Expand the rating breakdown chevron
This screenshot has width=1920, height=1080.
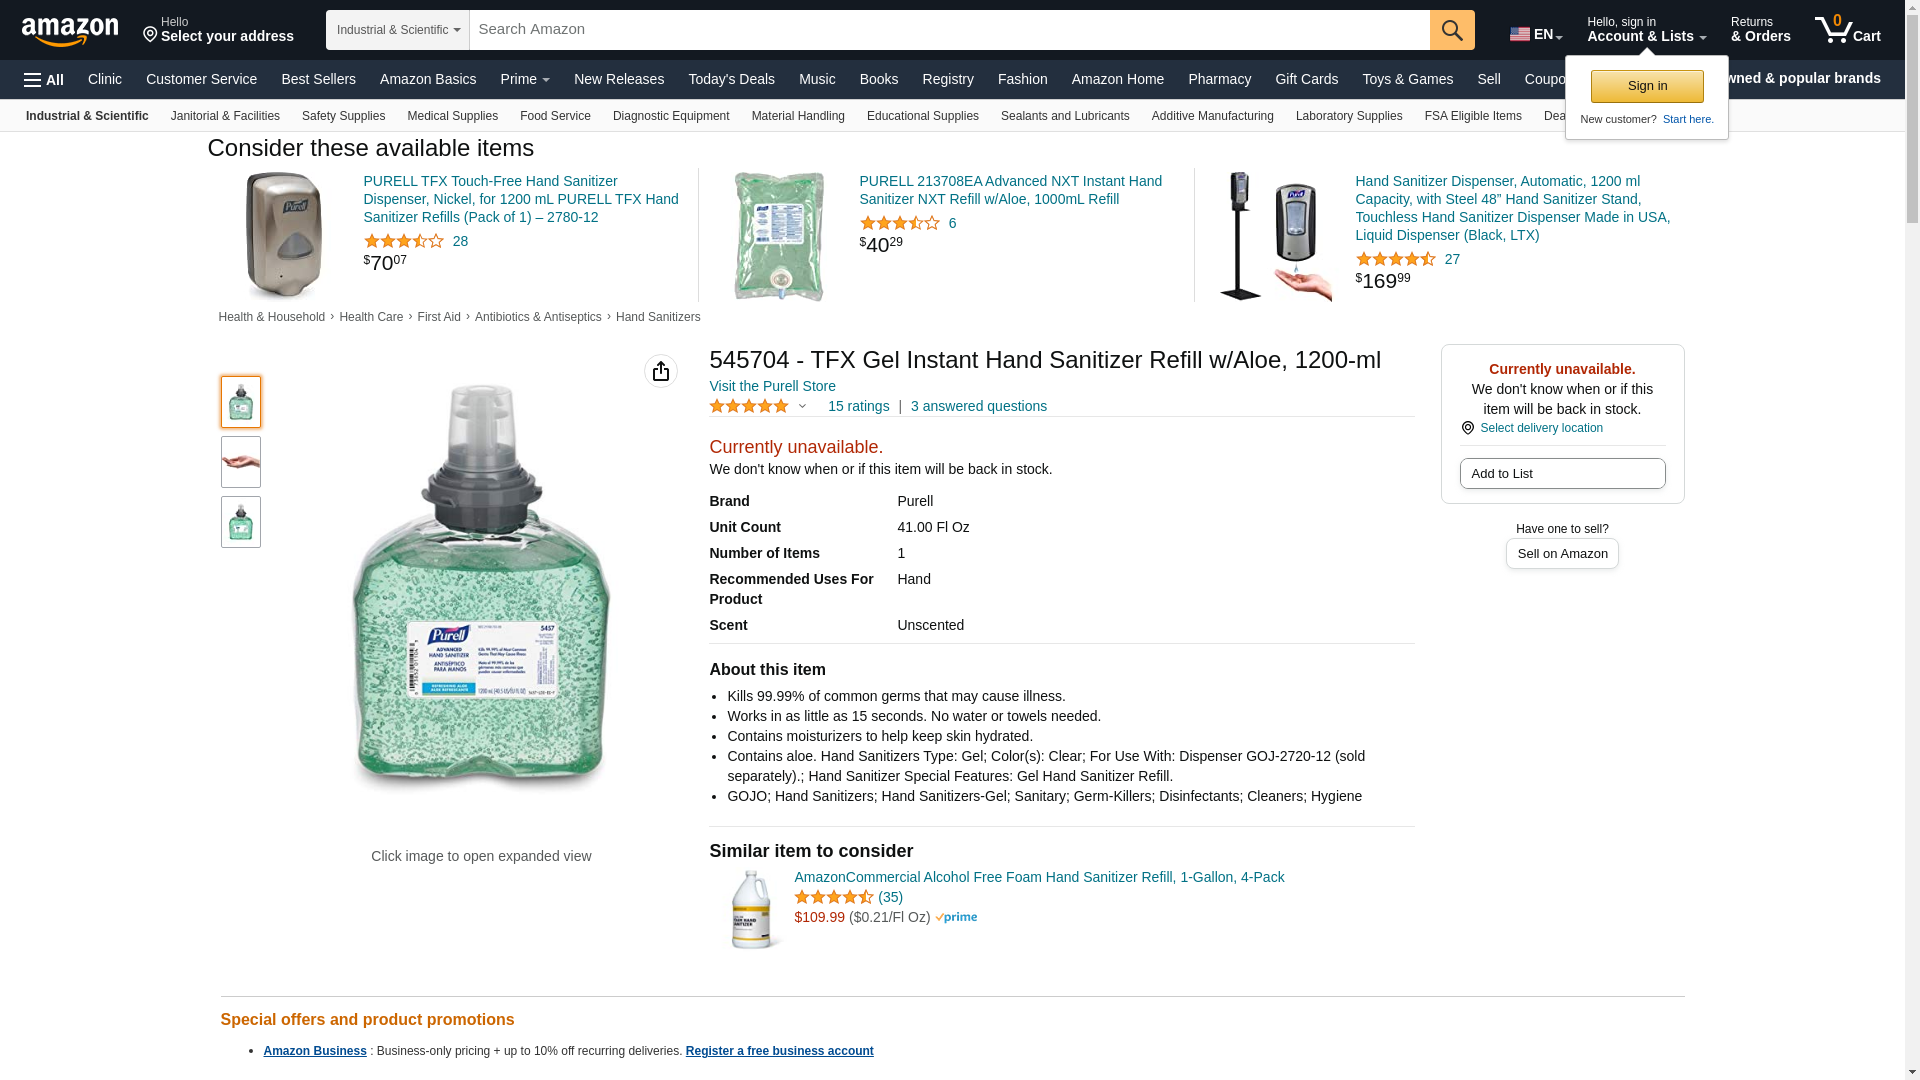tap(802, 406)
